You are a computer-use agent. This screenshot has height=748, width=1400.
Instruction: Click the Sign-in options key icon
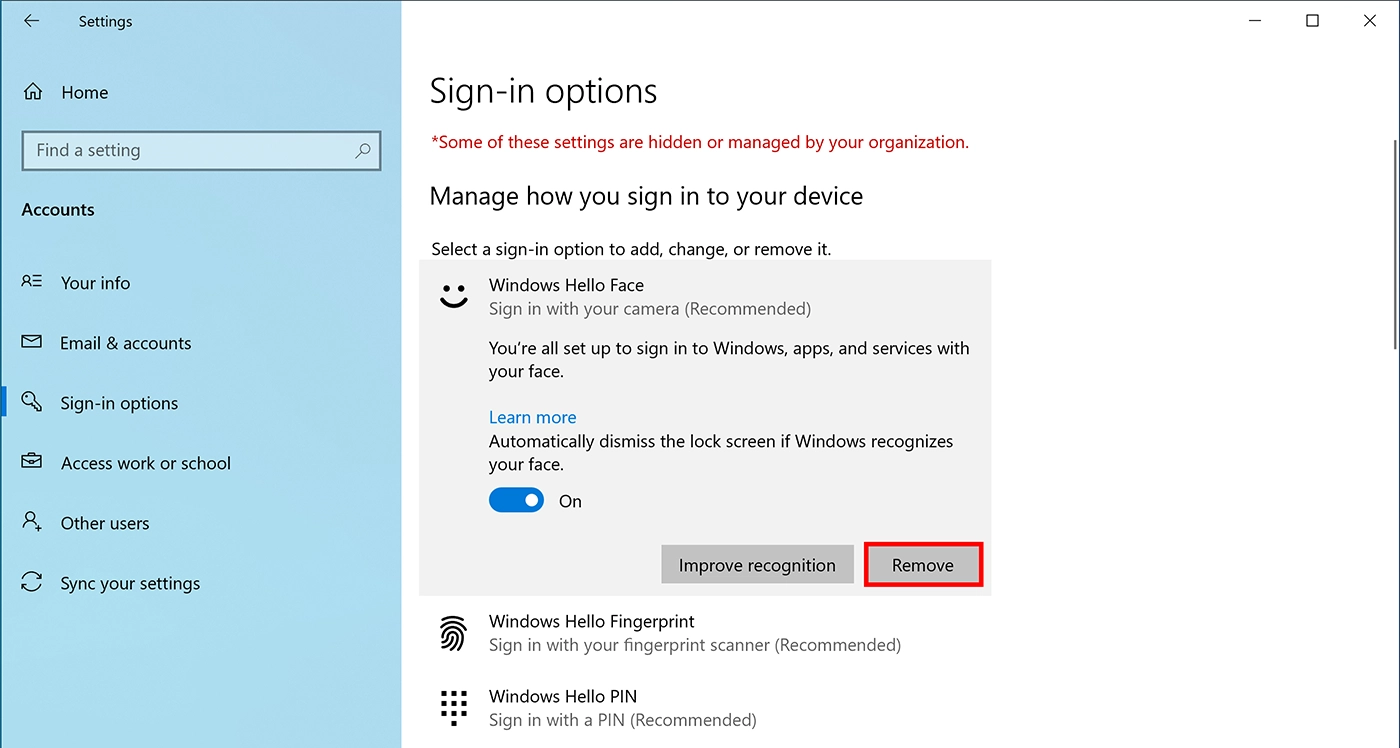(32, 403)
